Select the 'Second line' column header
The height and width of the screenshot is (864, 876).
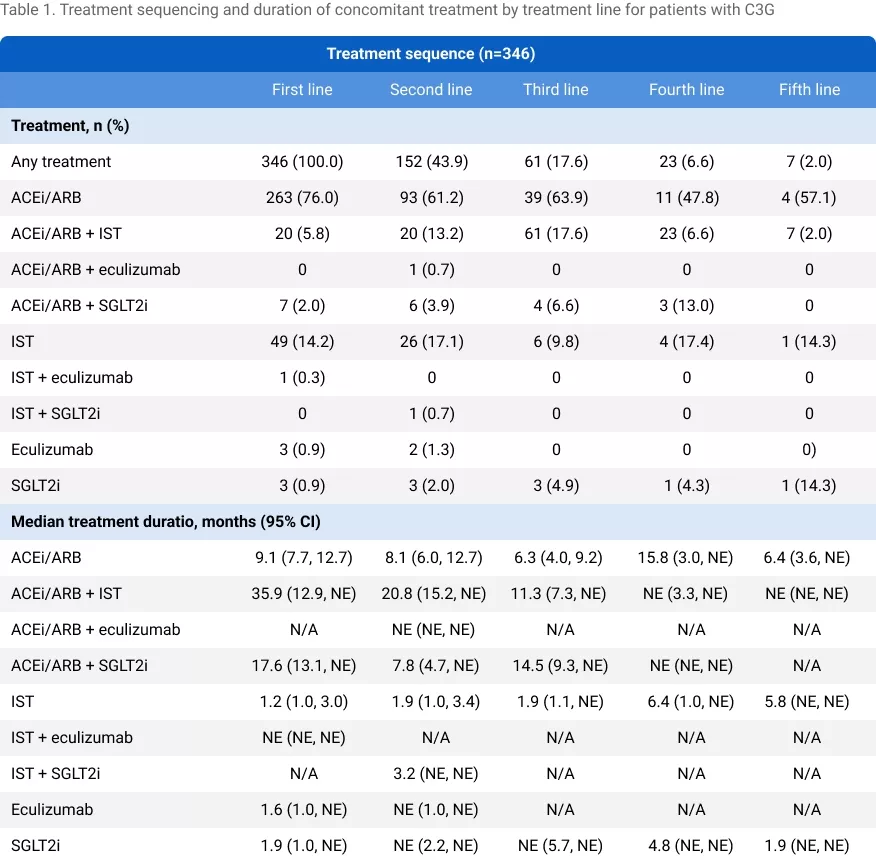(431, 90)
